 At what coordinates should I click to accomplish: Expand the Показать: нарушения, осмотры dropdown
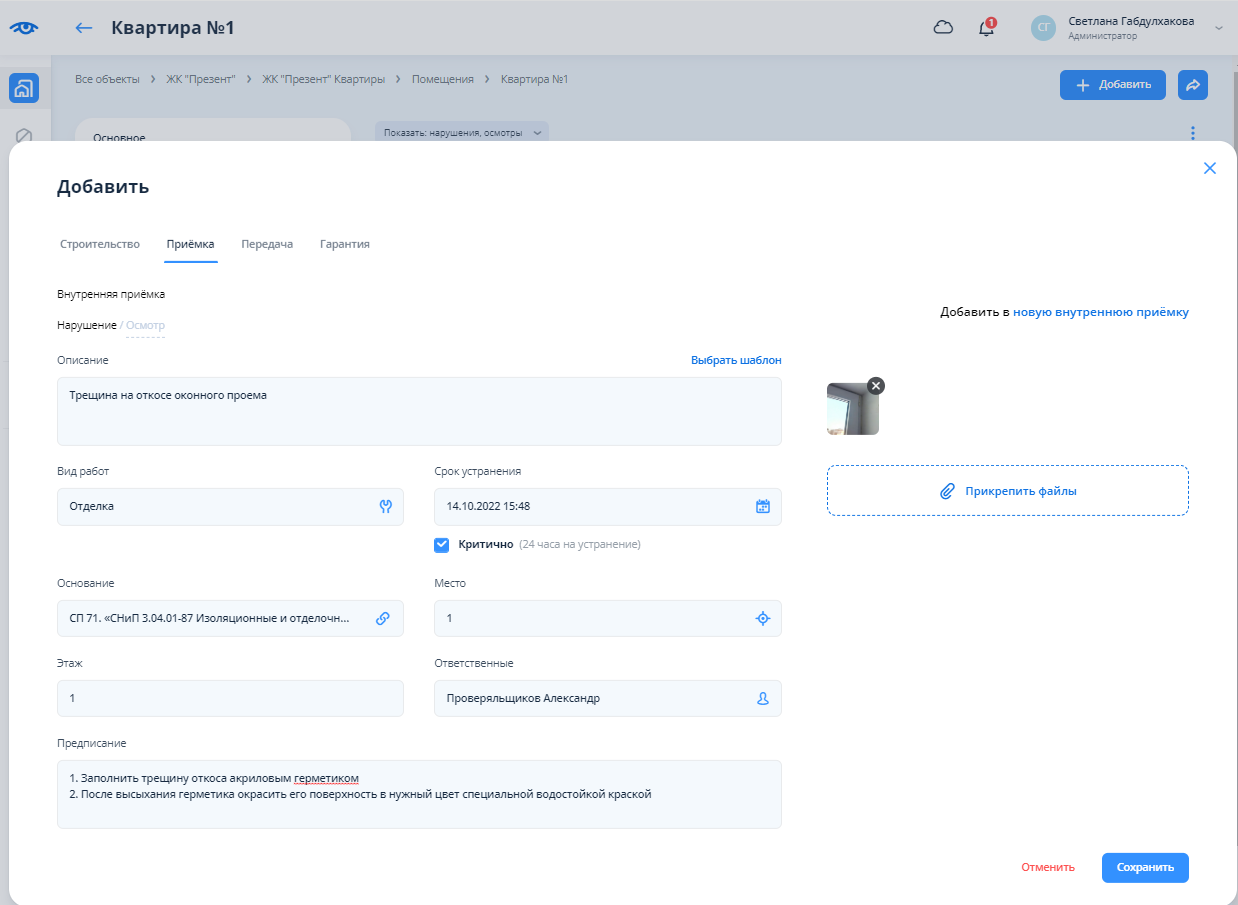(461, 133)
